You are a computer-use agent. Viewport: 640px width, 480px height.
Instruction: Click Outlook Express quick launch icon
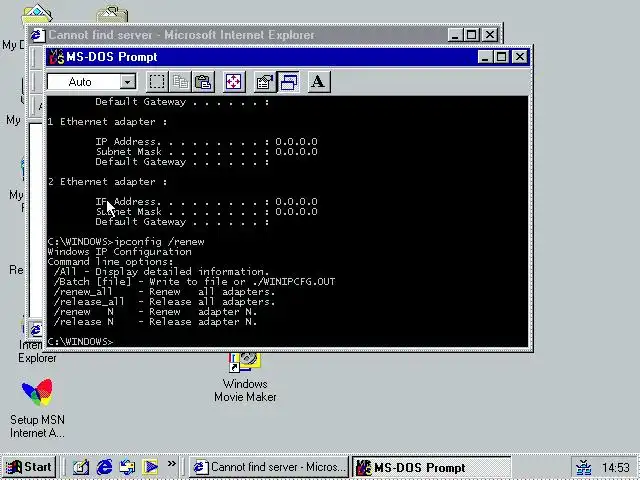click(x=127, y=467)
